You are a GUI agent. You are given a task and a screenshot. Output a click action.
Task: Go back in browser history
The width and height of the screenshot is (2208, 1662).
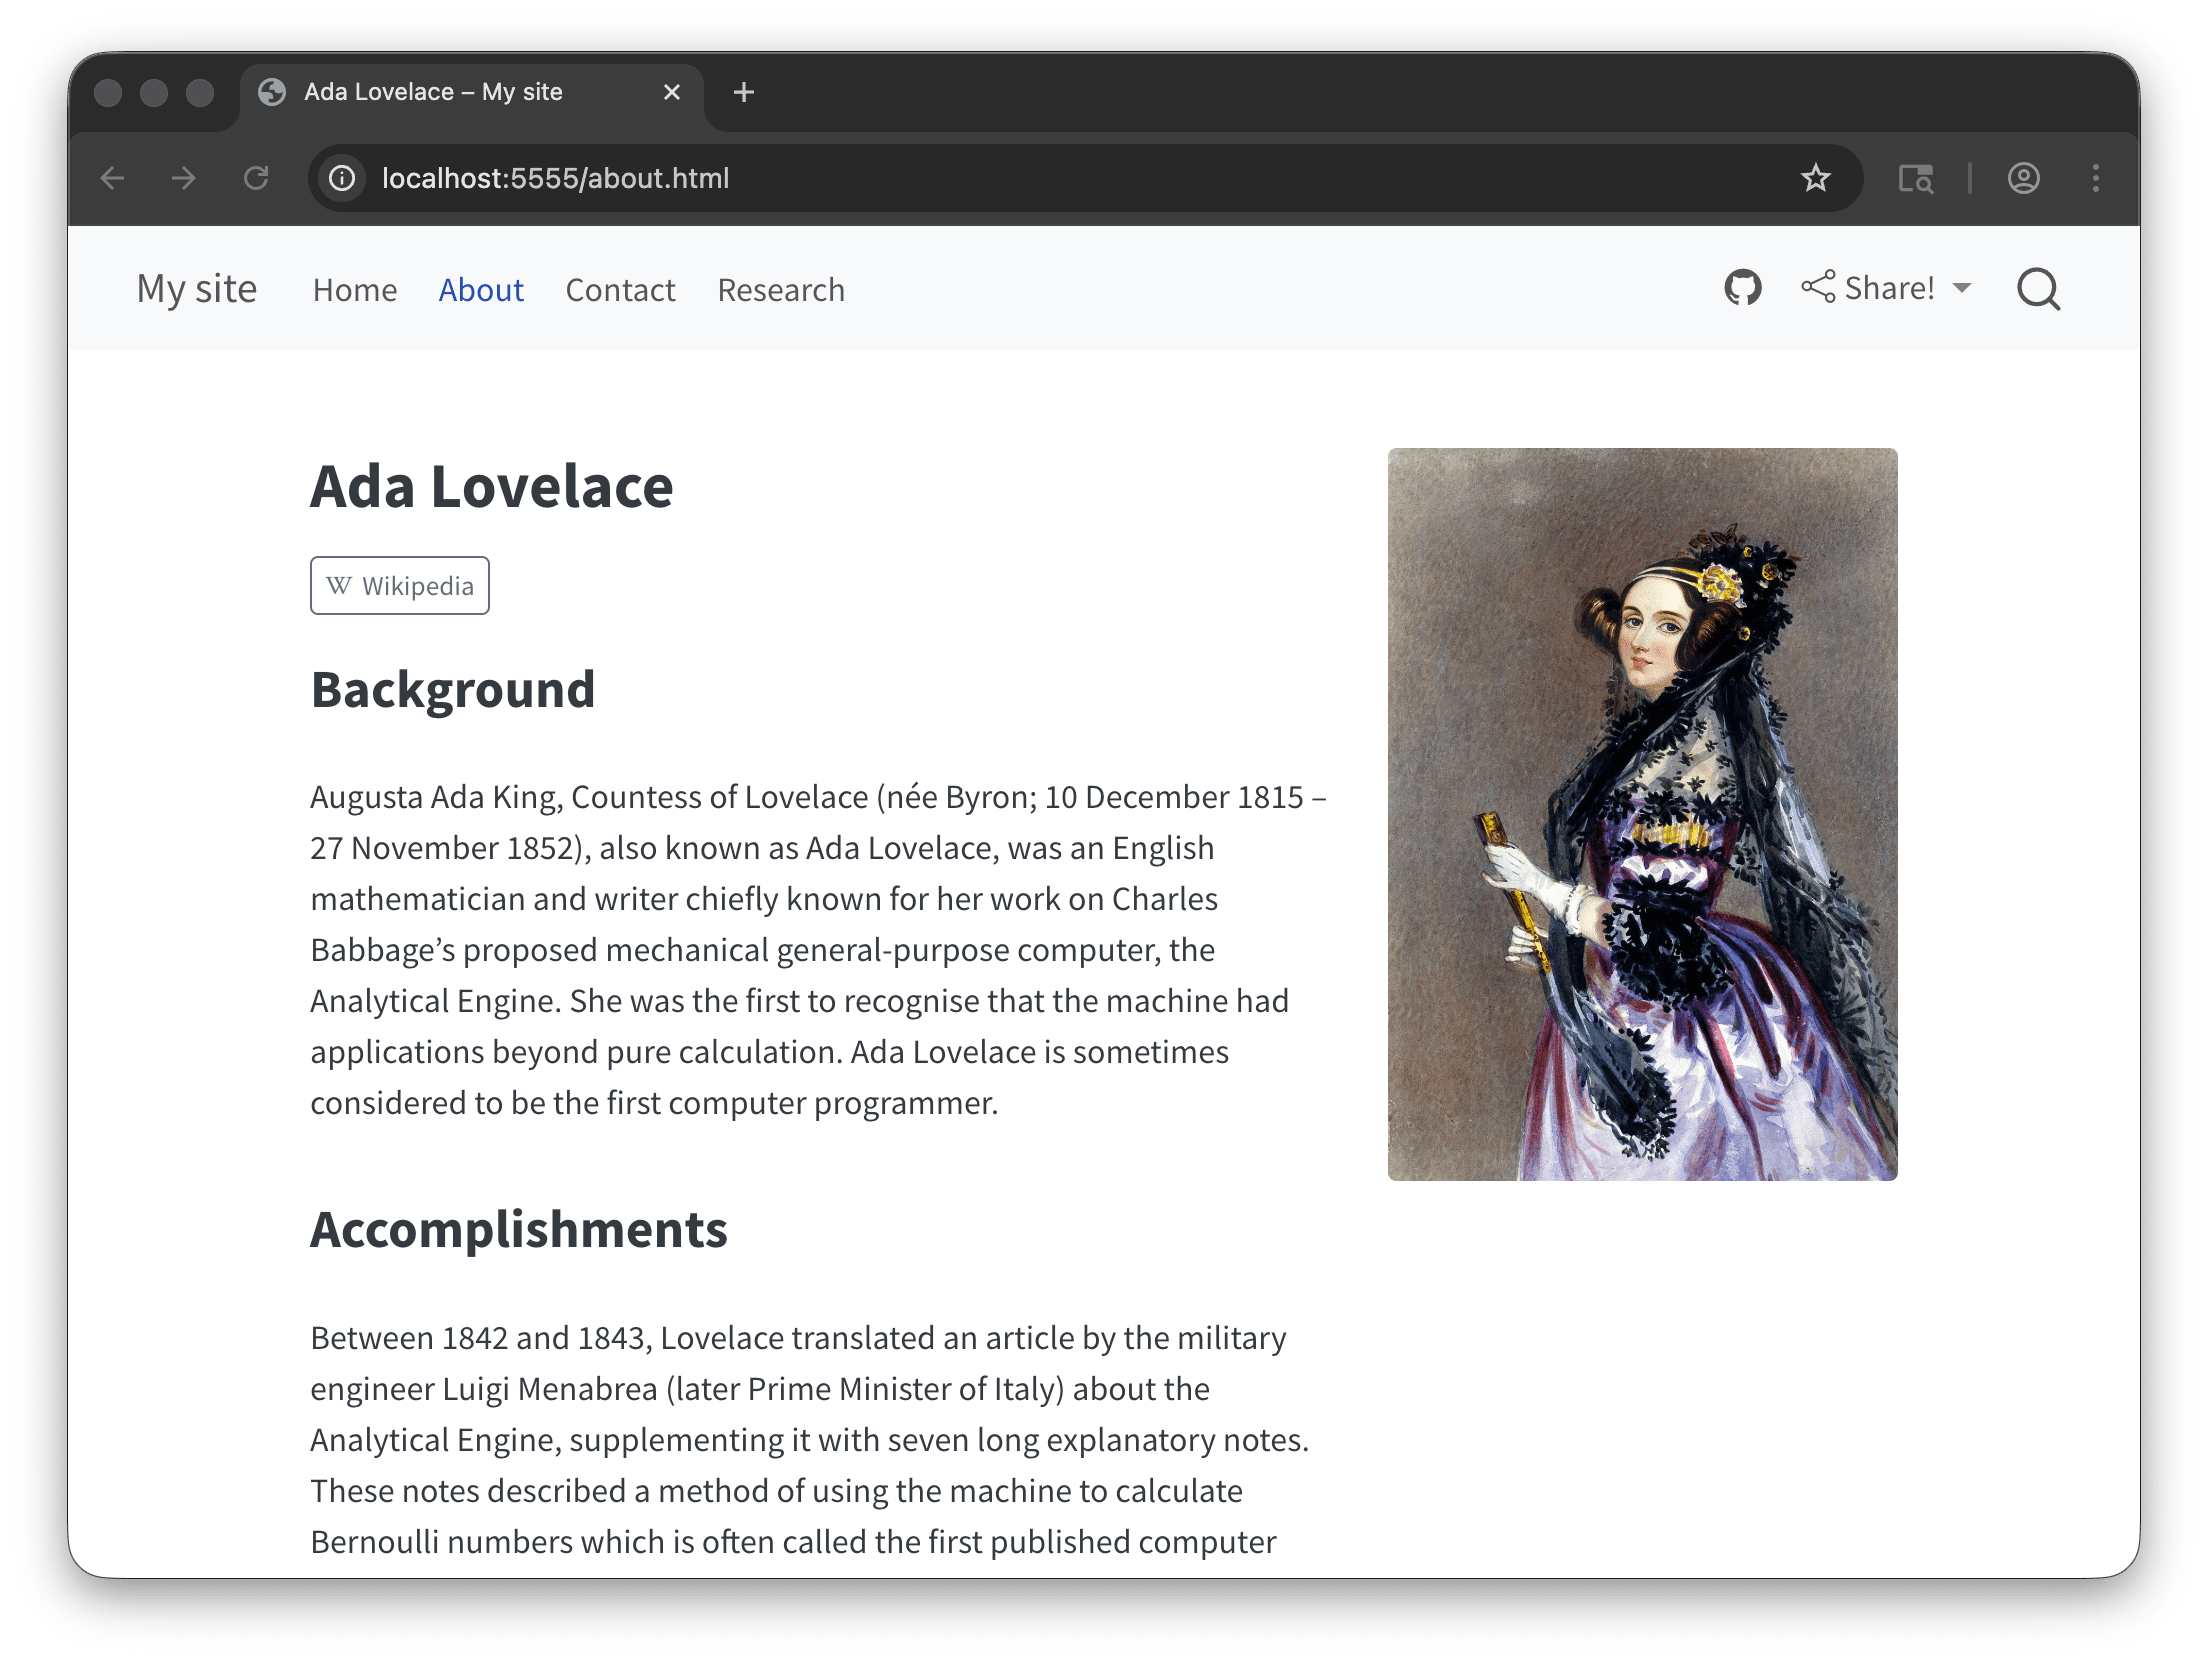point(113,178)
